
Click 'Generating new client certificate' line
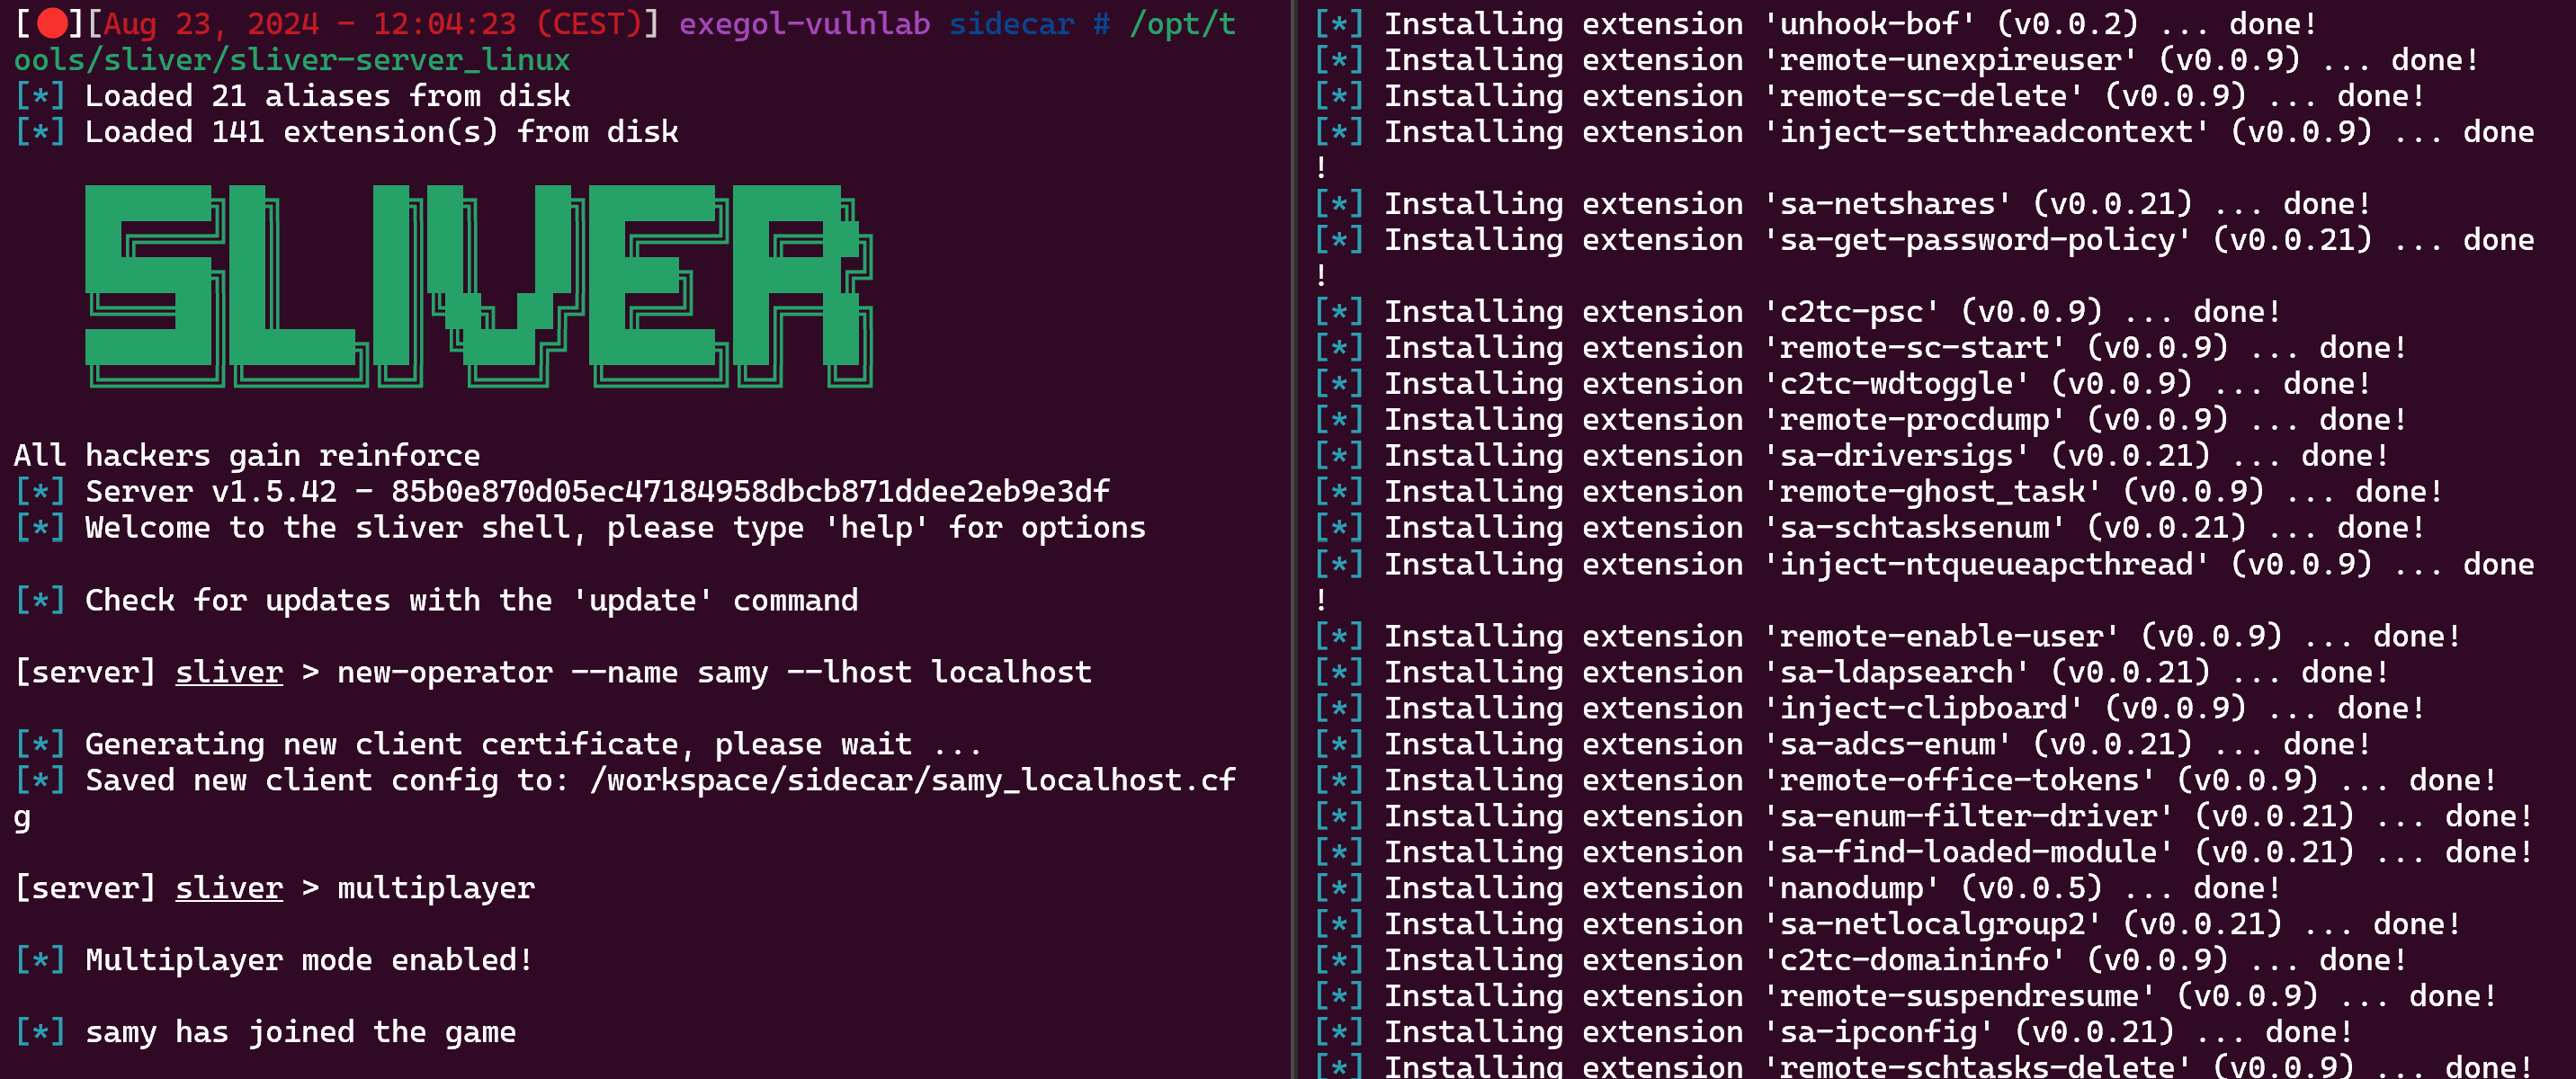coord(498,744)
